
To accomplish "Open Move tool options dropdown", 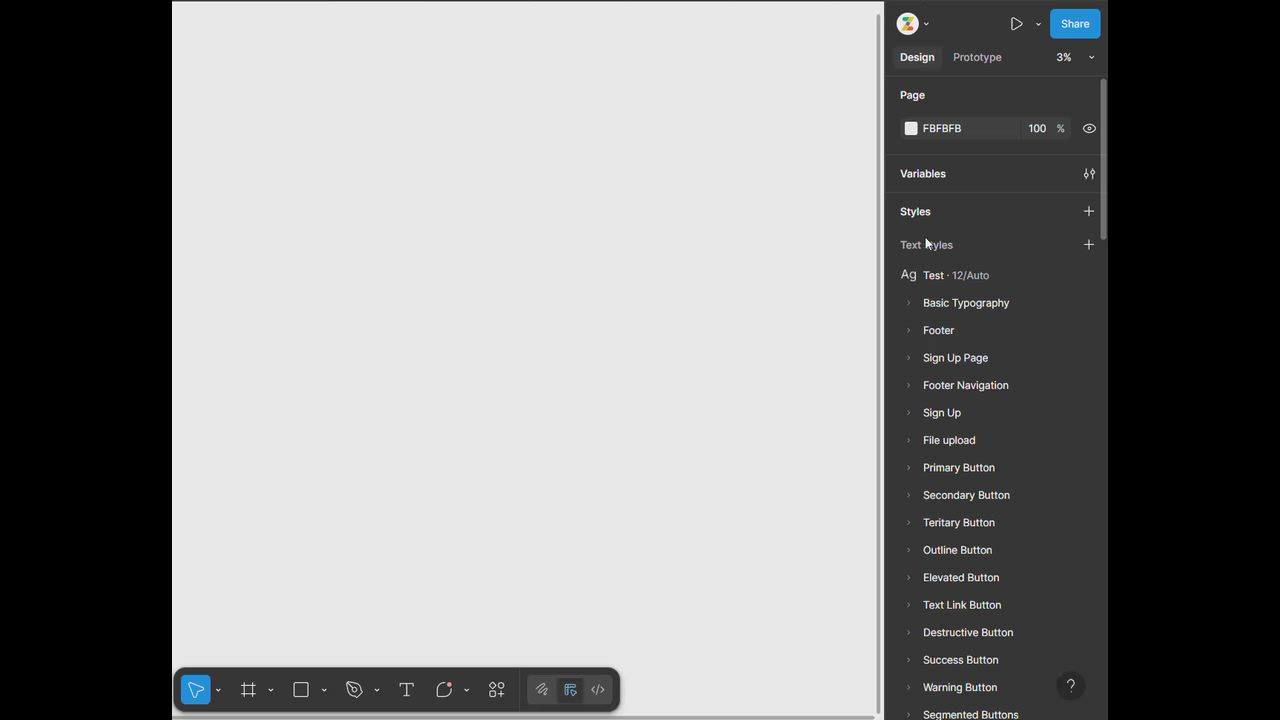I will (x=218, y=690).
